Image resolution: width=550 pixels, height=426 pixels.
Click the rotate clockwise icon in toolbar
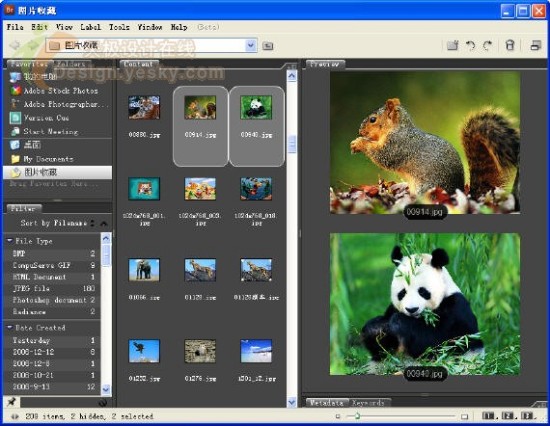tap(488, 46)
